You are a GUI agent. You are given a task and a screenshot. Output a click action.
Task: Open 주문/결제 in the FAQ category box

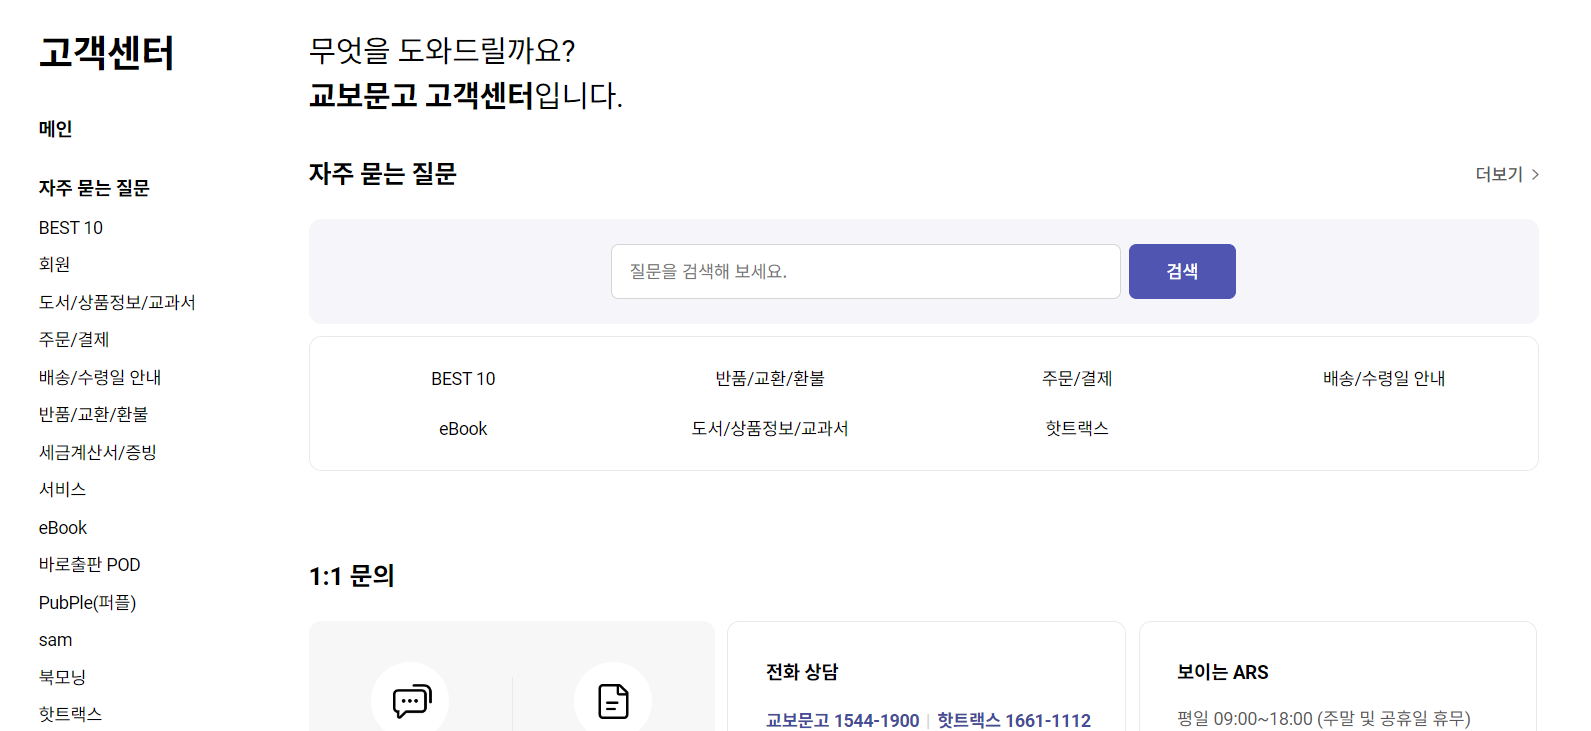click(x=1077, y=378)
